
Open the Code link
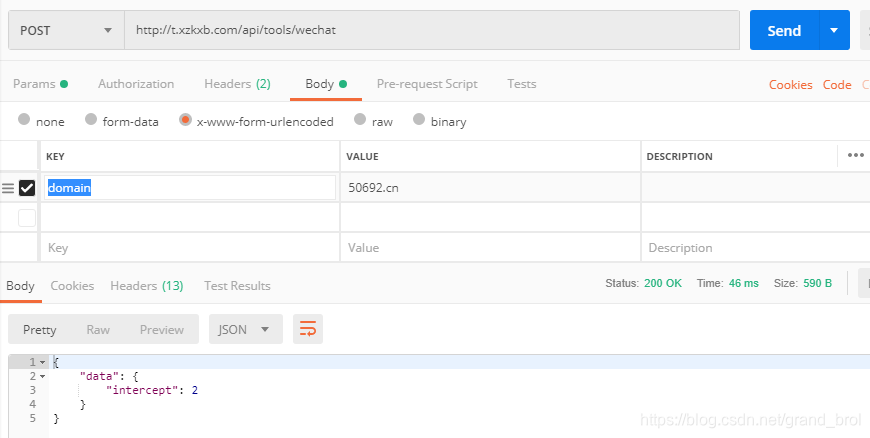click(837, 85)
